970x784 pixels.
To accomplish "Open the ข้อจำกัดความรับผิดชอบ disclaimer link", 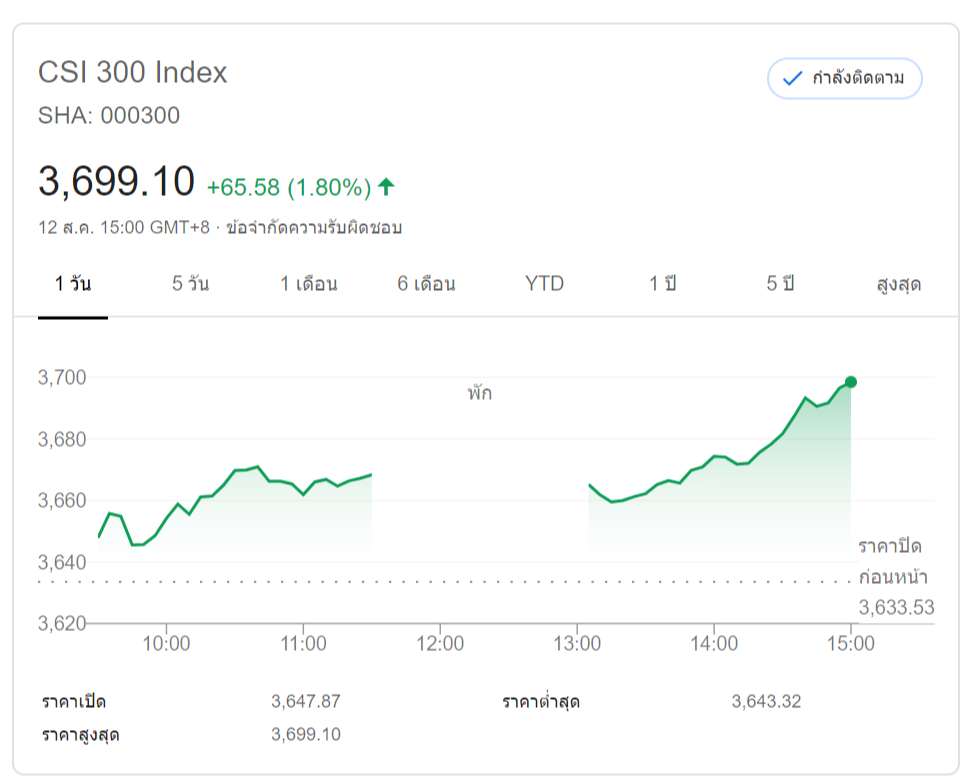I will coord(314,227).
